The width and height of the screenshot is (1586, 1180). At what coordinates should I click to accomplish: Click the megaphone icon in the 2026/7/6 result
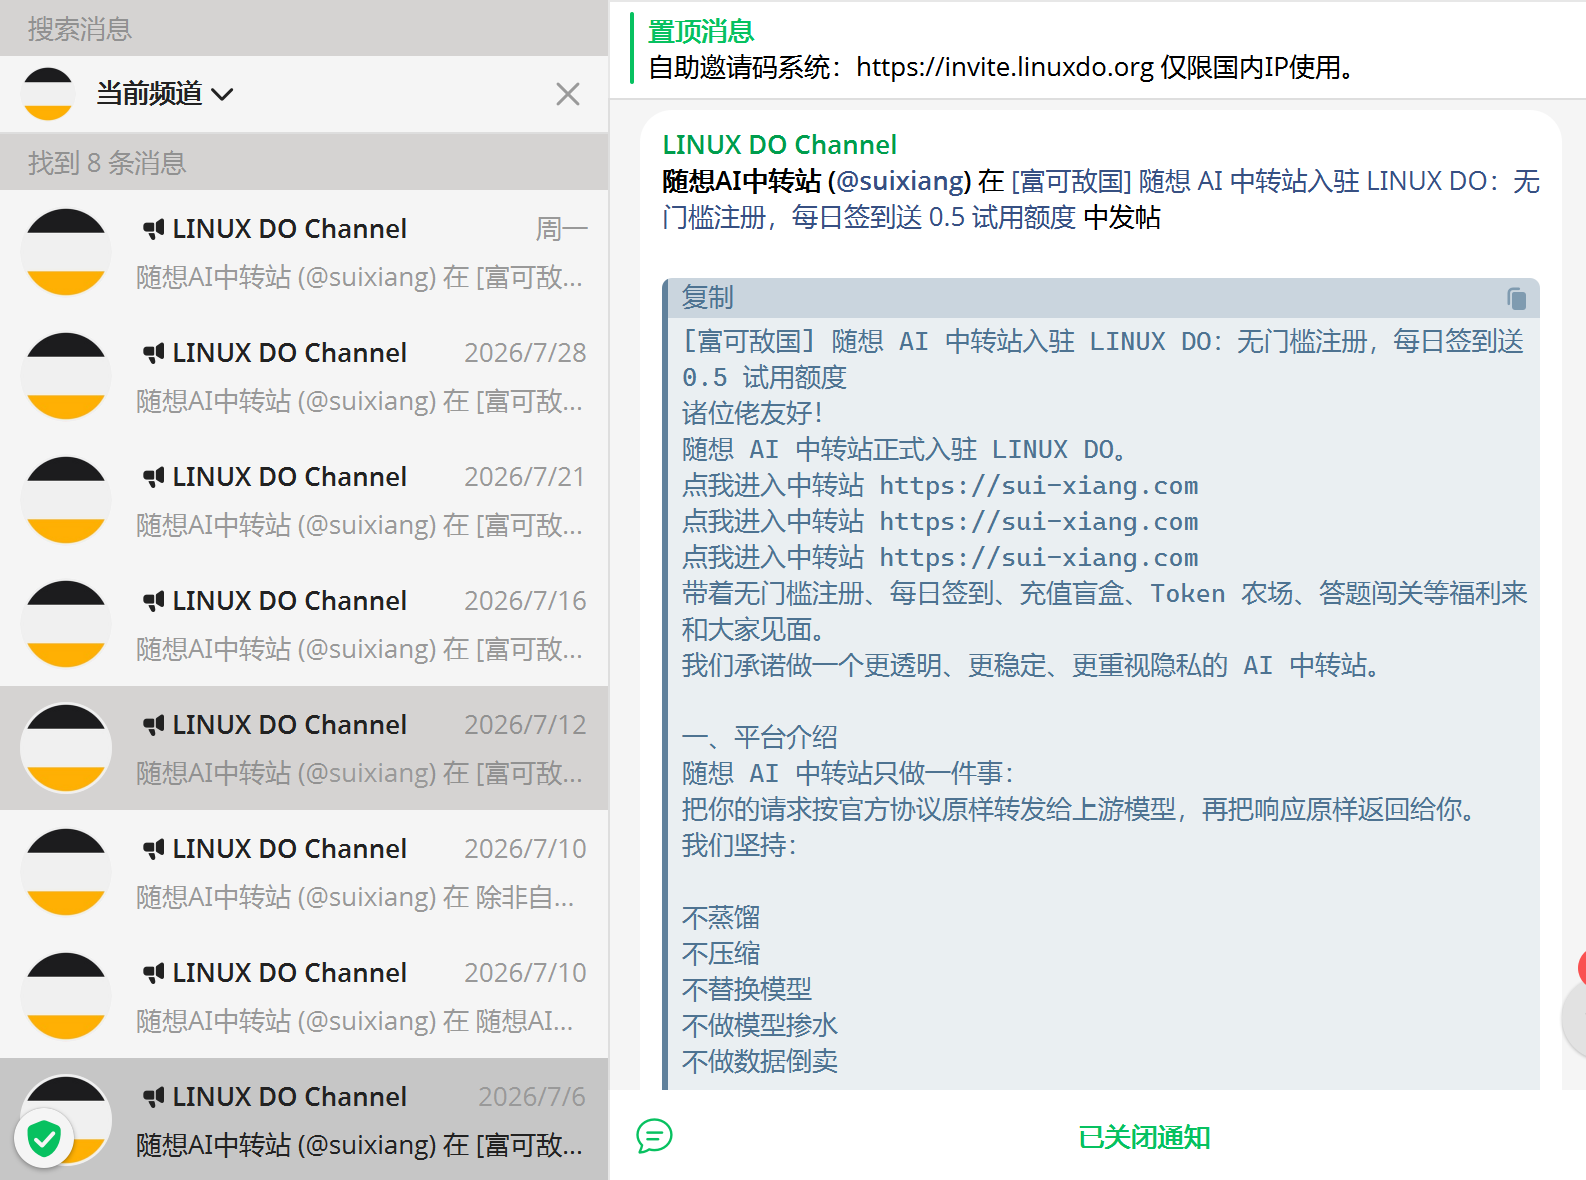tap(154, 1097)
